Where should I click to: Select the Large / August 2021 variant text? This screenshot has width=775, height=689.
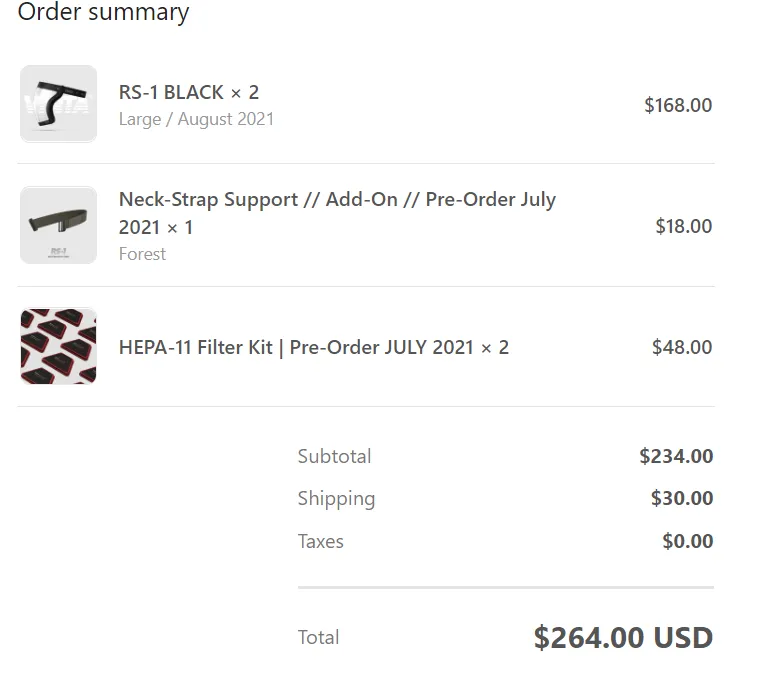point(196,119)
